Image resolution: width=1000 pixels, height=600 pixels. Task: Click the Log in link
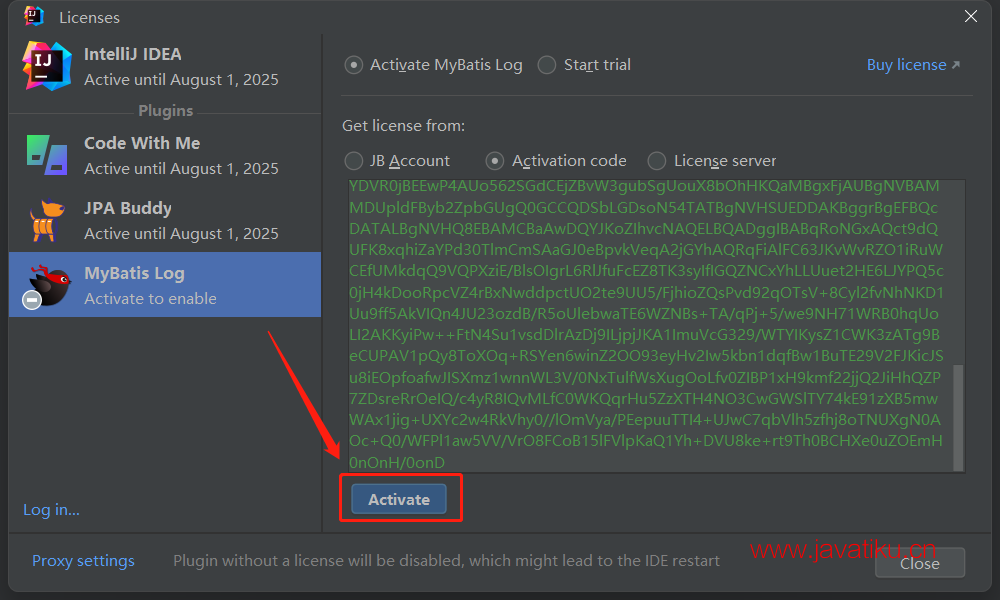51,510
